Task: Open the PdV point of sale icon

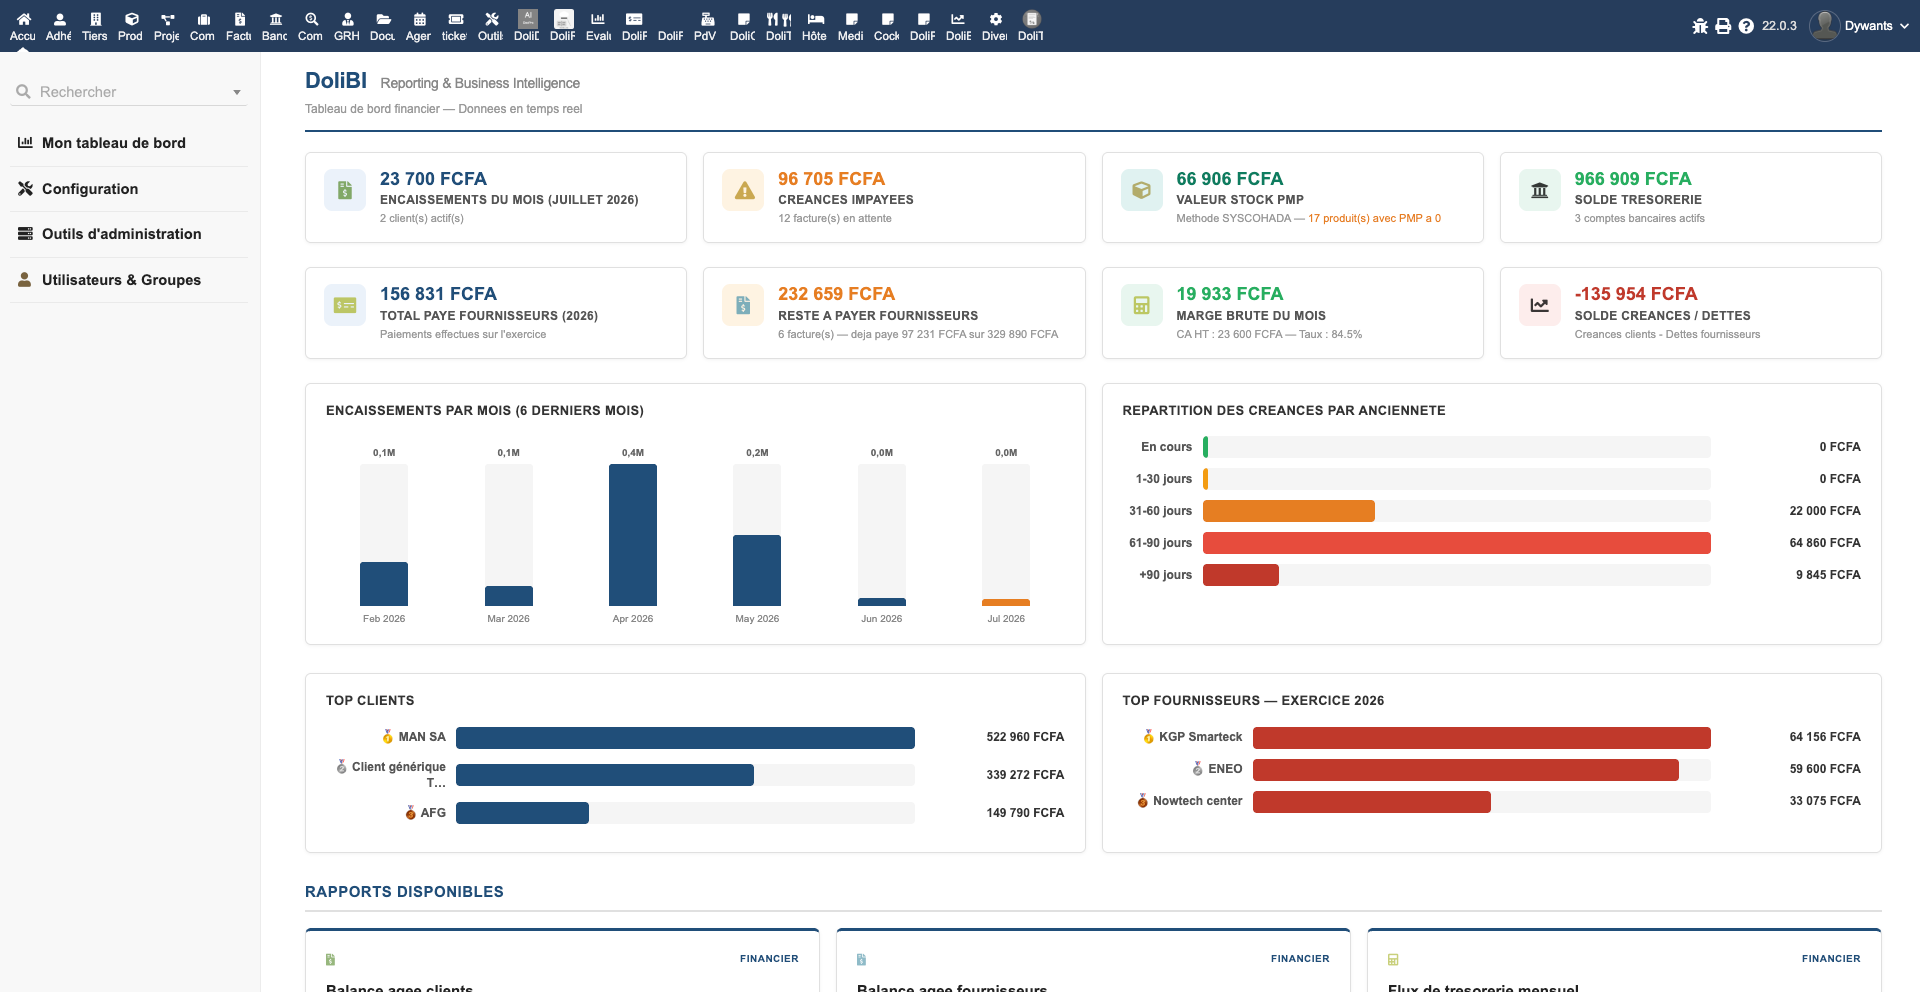Action: click(706, 26)
